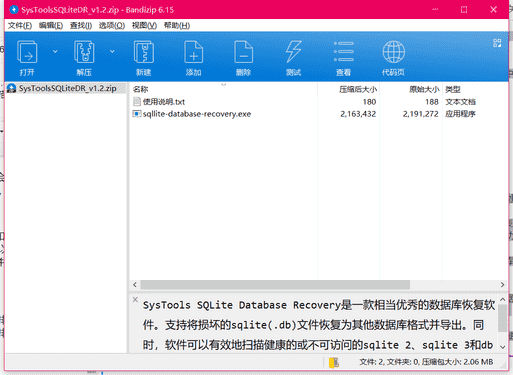Click the down arrow of the comment scrollbar
The width and height of the screenshot is (513, 375).
click(503, 347)
